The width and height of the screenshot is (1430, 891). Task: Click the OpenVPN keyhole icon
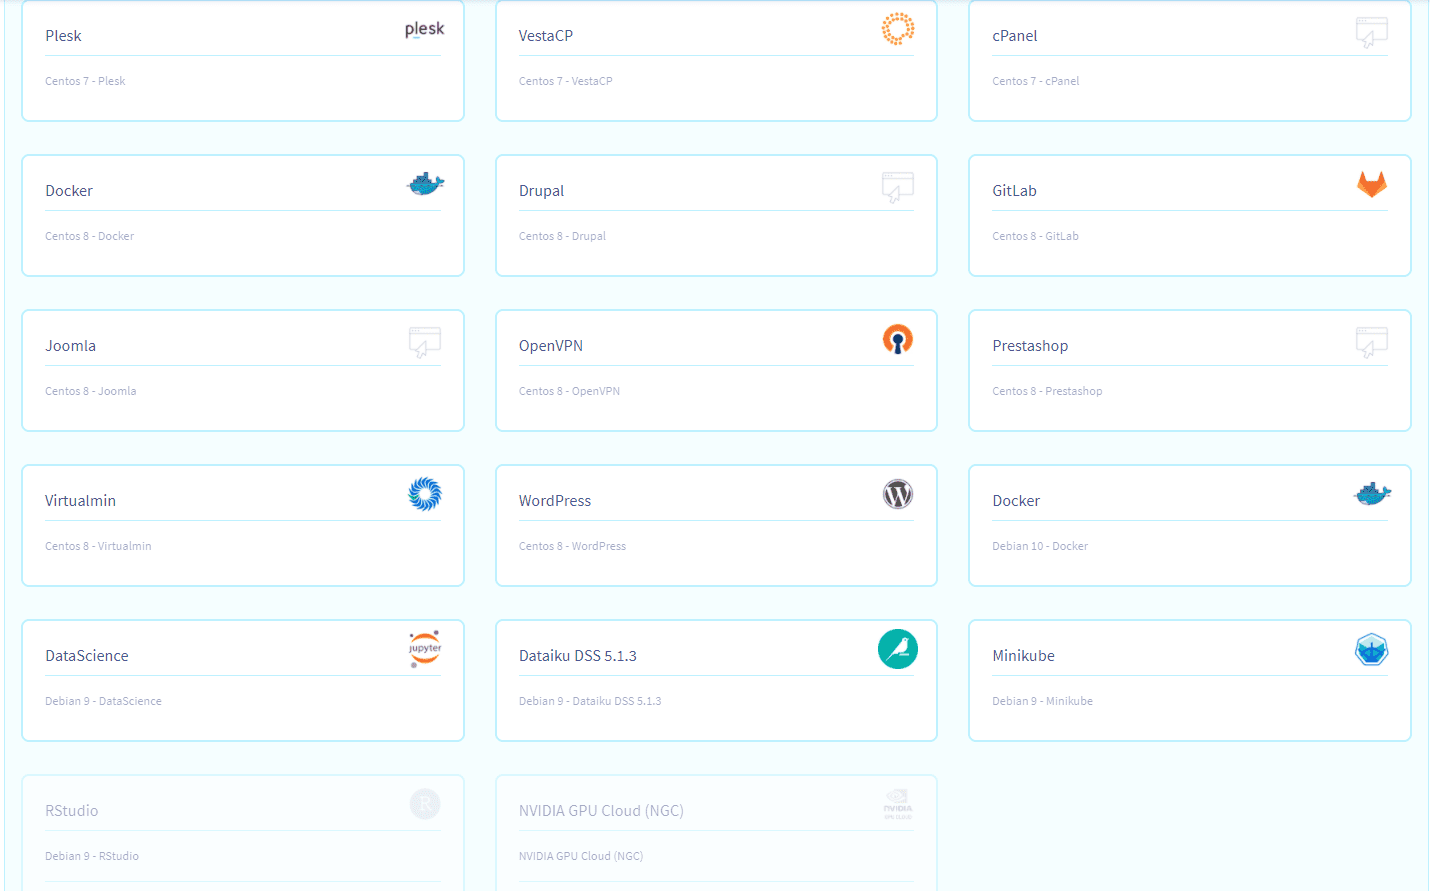pyautogui.click(x=897, y=339)
